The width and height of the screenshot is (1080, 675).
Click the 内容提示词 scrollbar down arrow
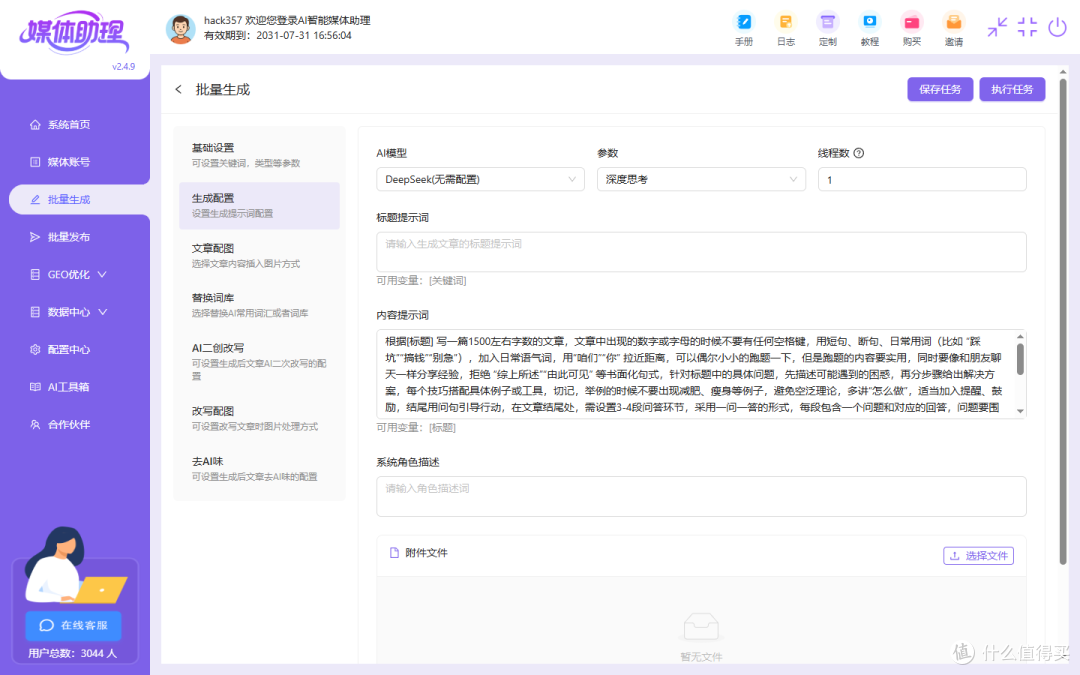[1020, 411]
